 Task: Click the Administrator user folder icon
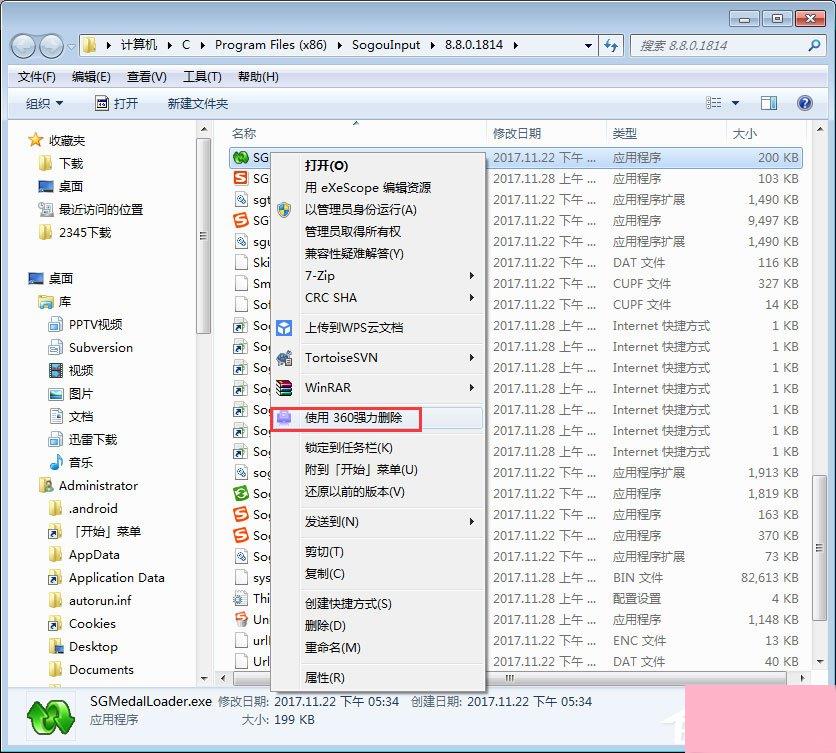(x=46, y=485)
